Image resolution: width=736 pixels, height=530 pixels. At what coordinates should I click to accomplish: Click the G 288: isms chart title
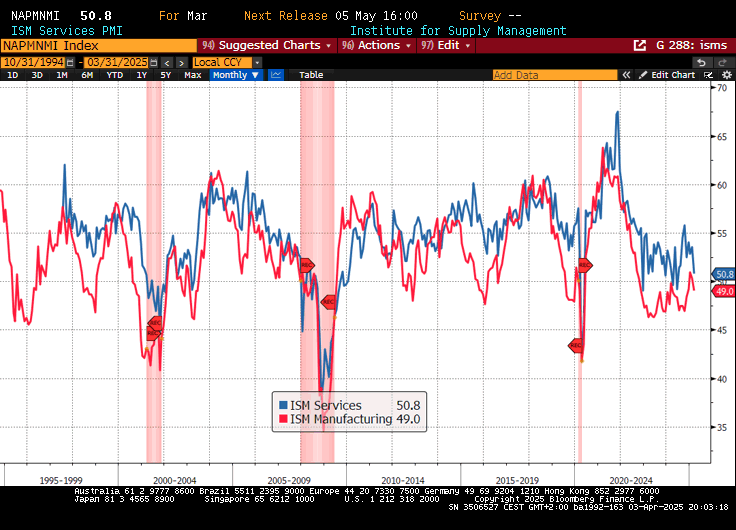click(691, 46)
